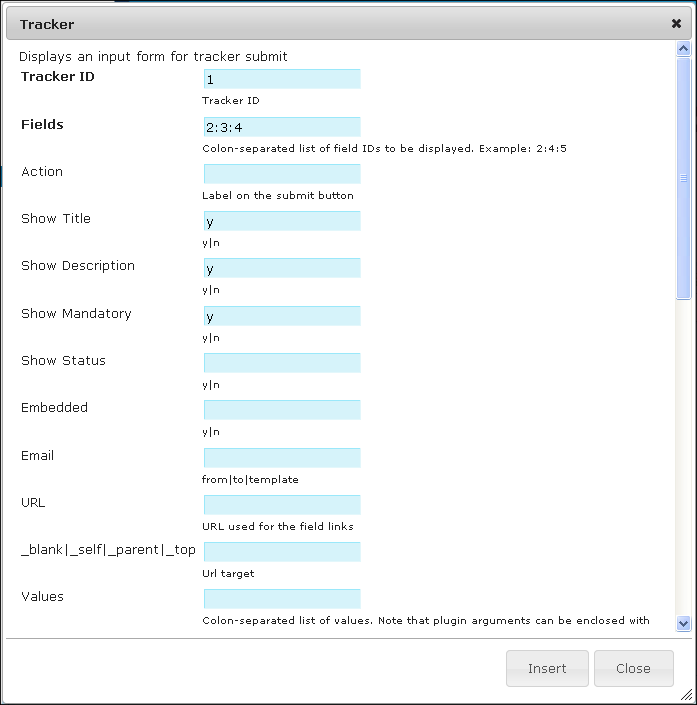This screenshot has width=697, height=705.
Task: Click the Embedded label
Action: tap(54, 407)
